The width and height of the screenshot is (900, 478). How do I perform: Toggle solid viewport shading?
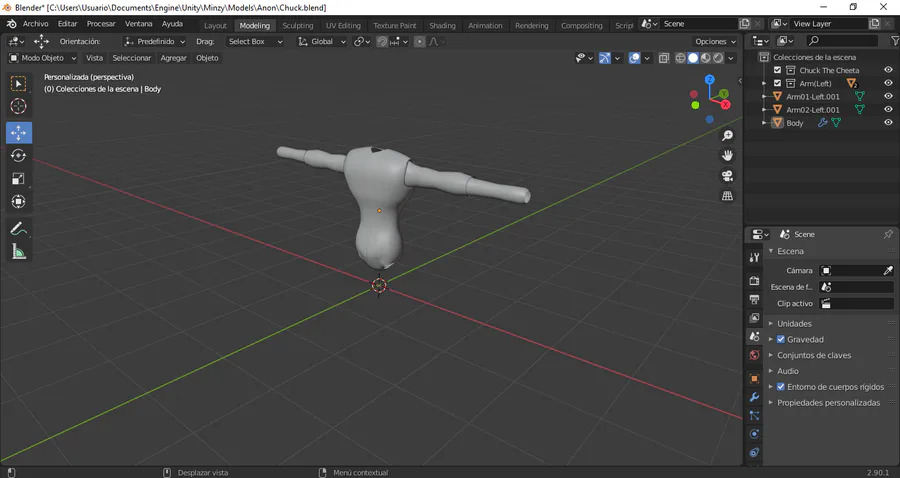pyautogui.click(x=693, y=58)
